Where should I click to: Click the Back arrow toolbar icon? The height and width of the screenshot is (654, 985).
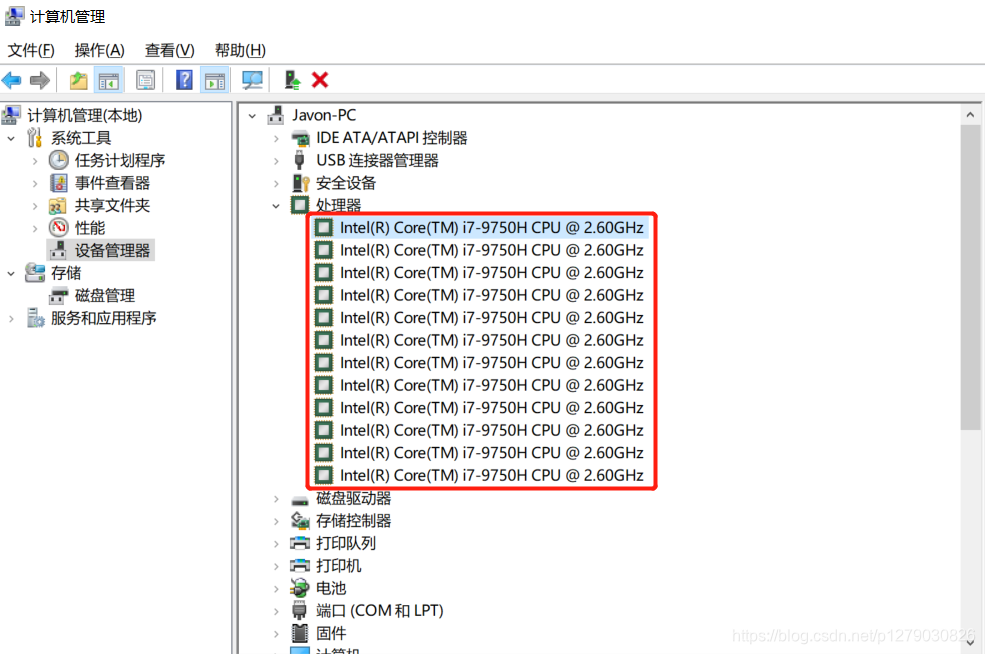pos(11,80)
